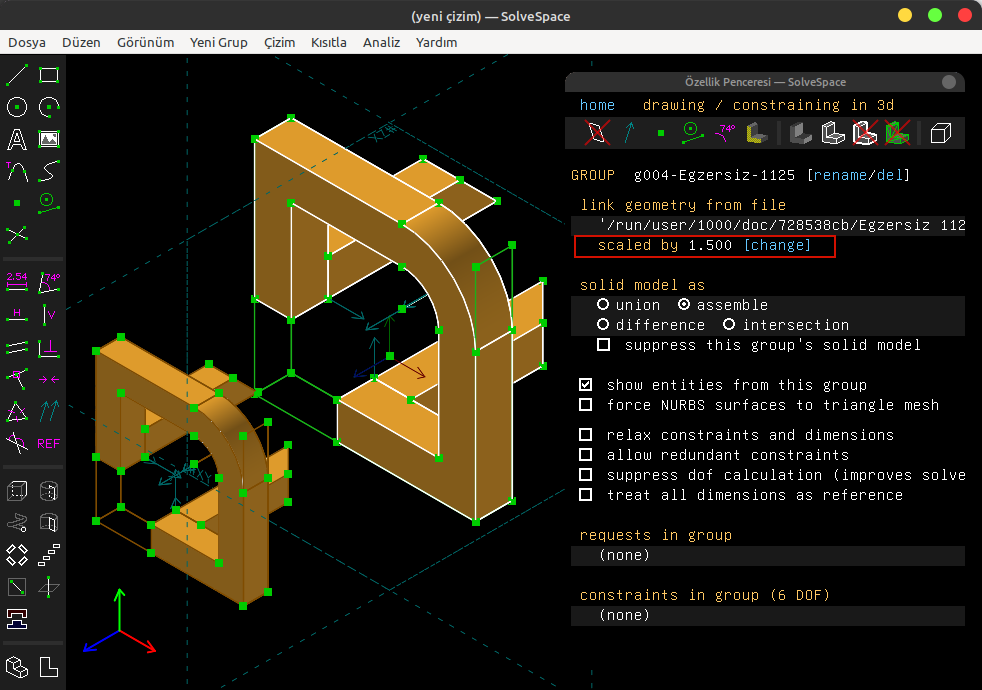Screen dimensions: 982x690
Task: Close the Özellik Penceresi property window
Action: 949,82
